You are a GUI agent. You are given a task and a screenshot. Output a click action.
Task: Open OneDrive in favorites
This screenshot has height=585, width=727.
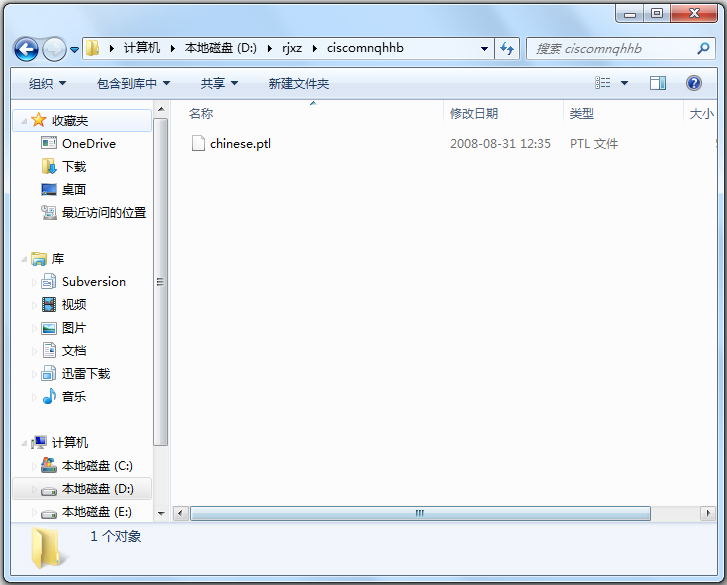tap(88, 143)
